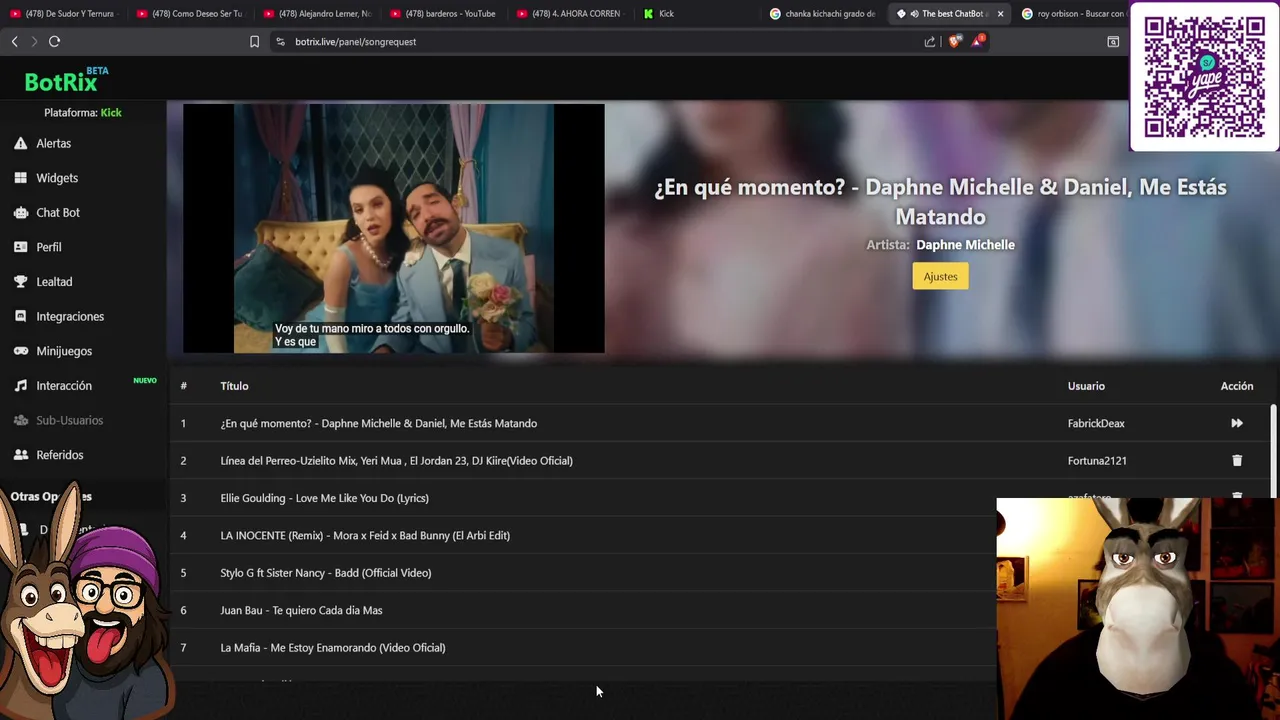Click the Interacción music note icon
The width and height of the screenshot is (1280, 720).
pyautogui.click(x=20, y=385)
